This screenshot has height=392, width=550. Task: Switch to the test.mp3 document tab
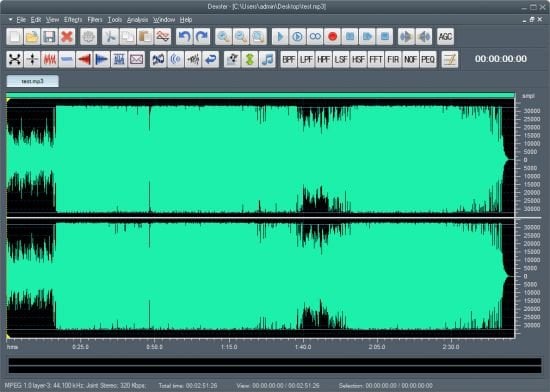click(33, 81)
